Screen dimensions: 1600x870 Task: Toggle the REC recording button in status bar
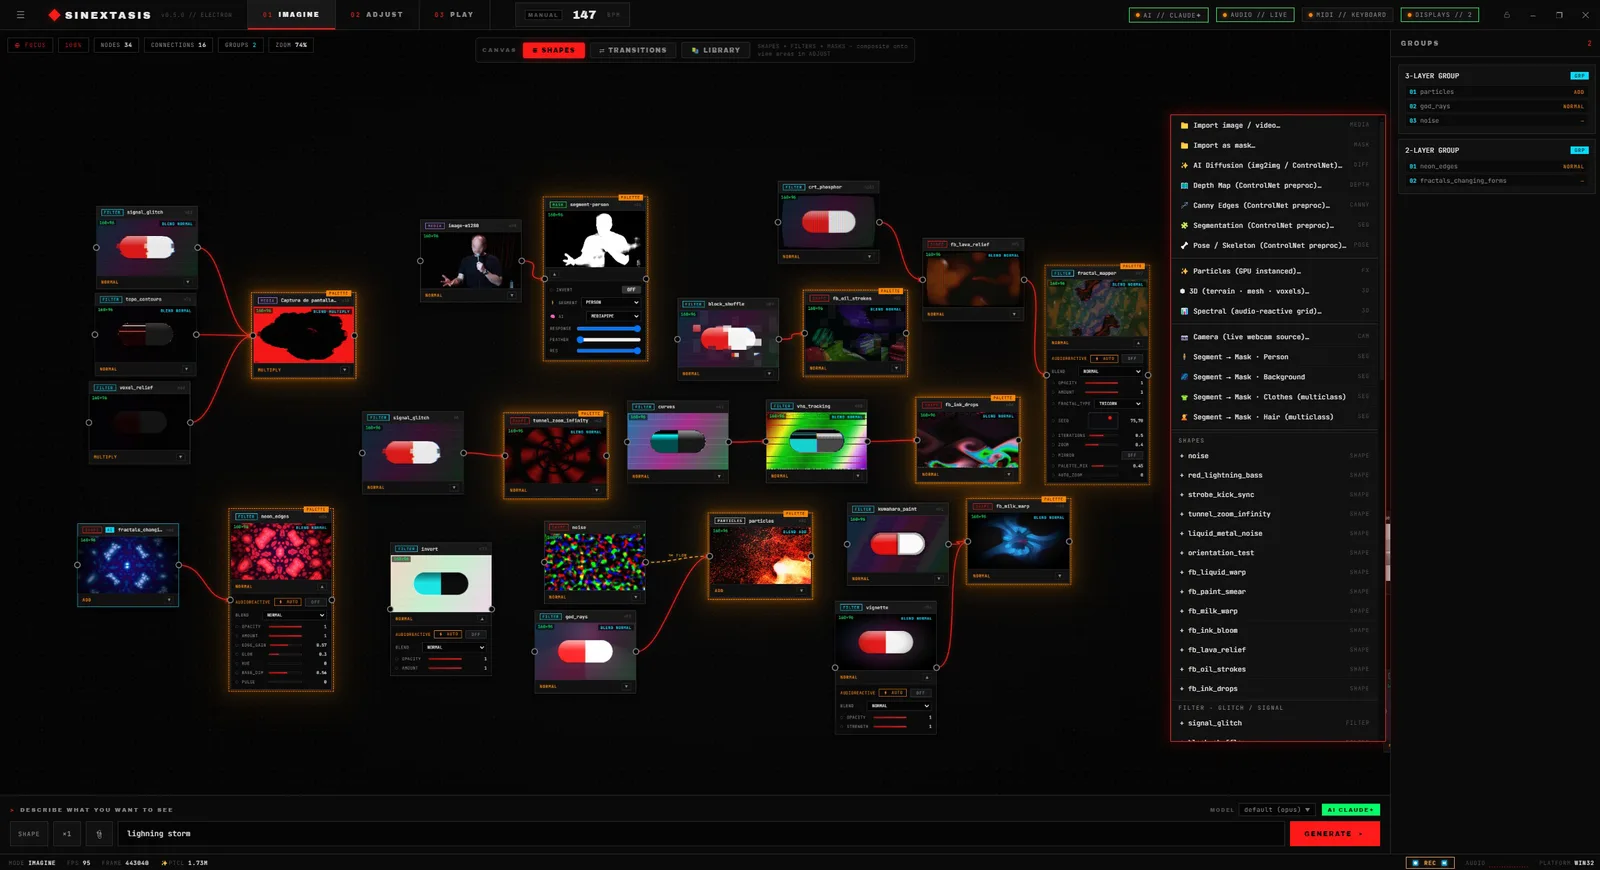pos(1429,863)
